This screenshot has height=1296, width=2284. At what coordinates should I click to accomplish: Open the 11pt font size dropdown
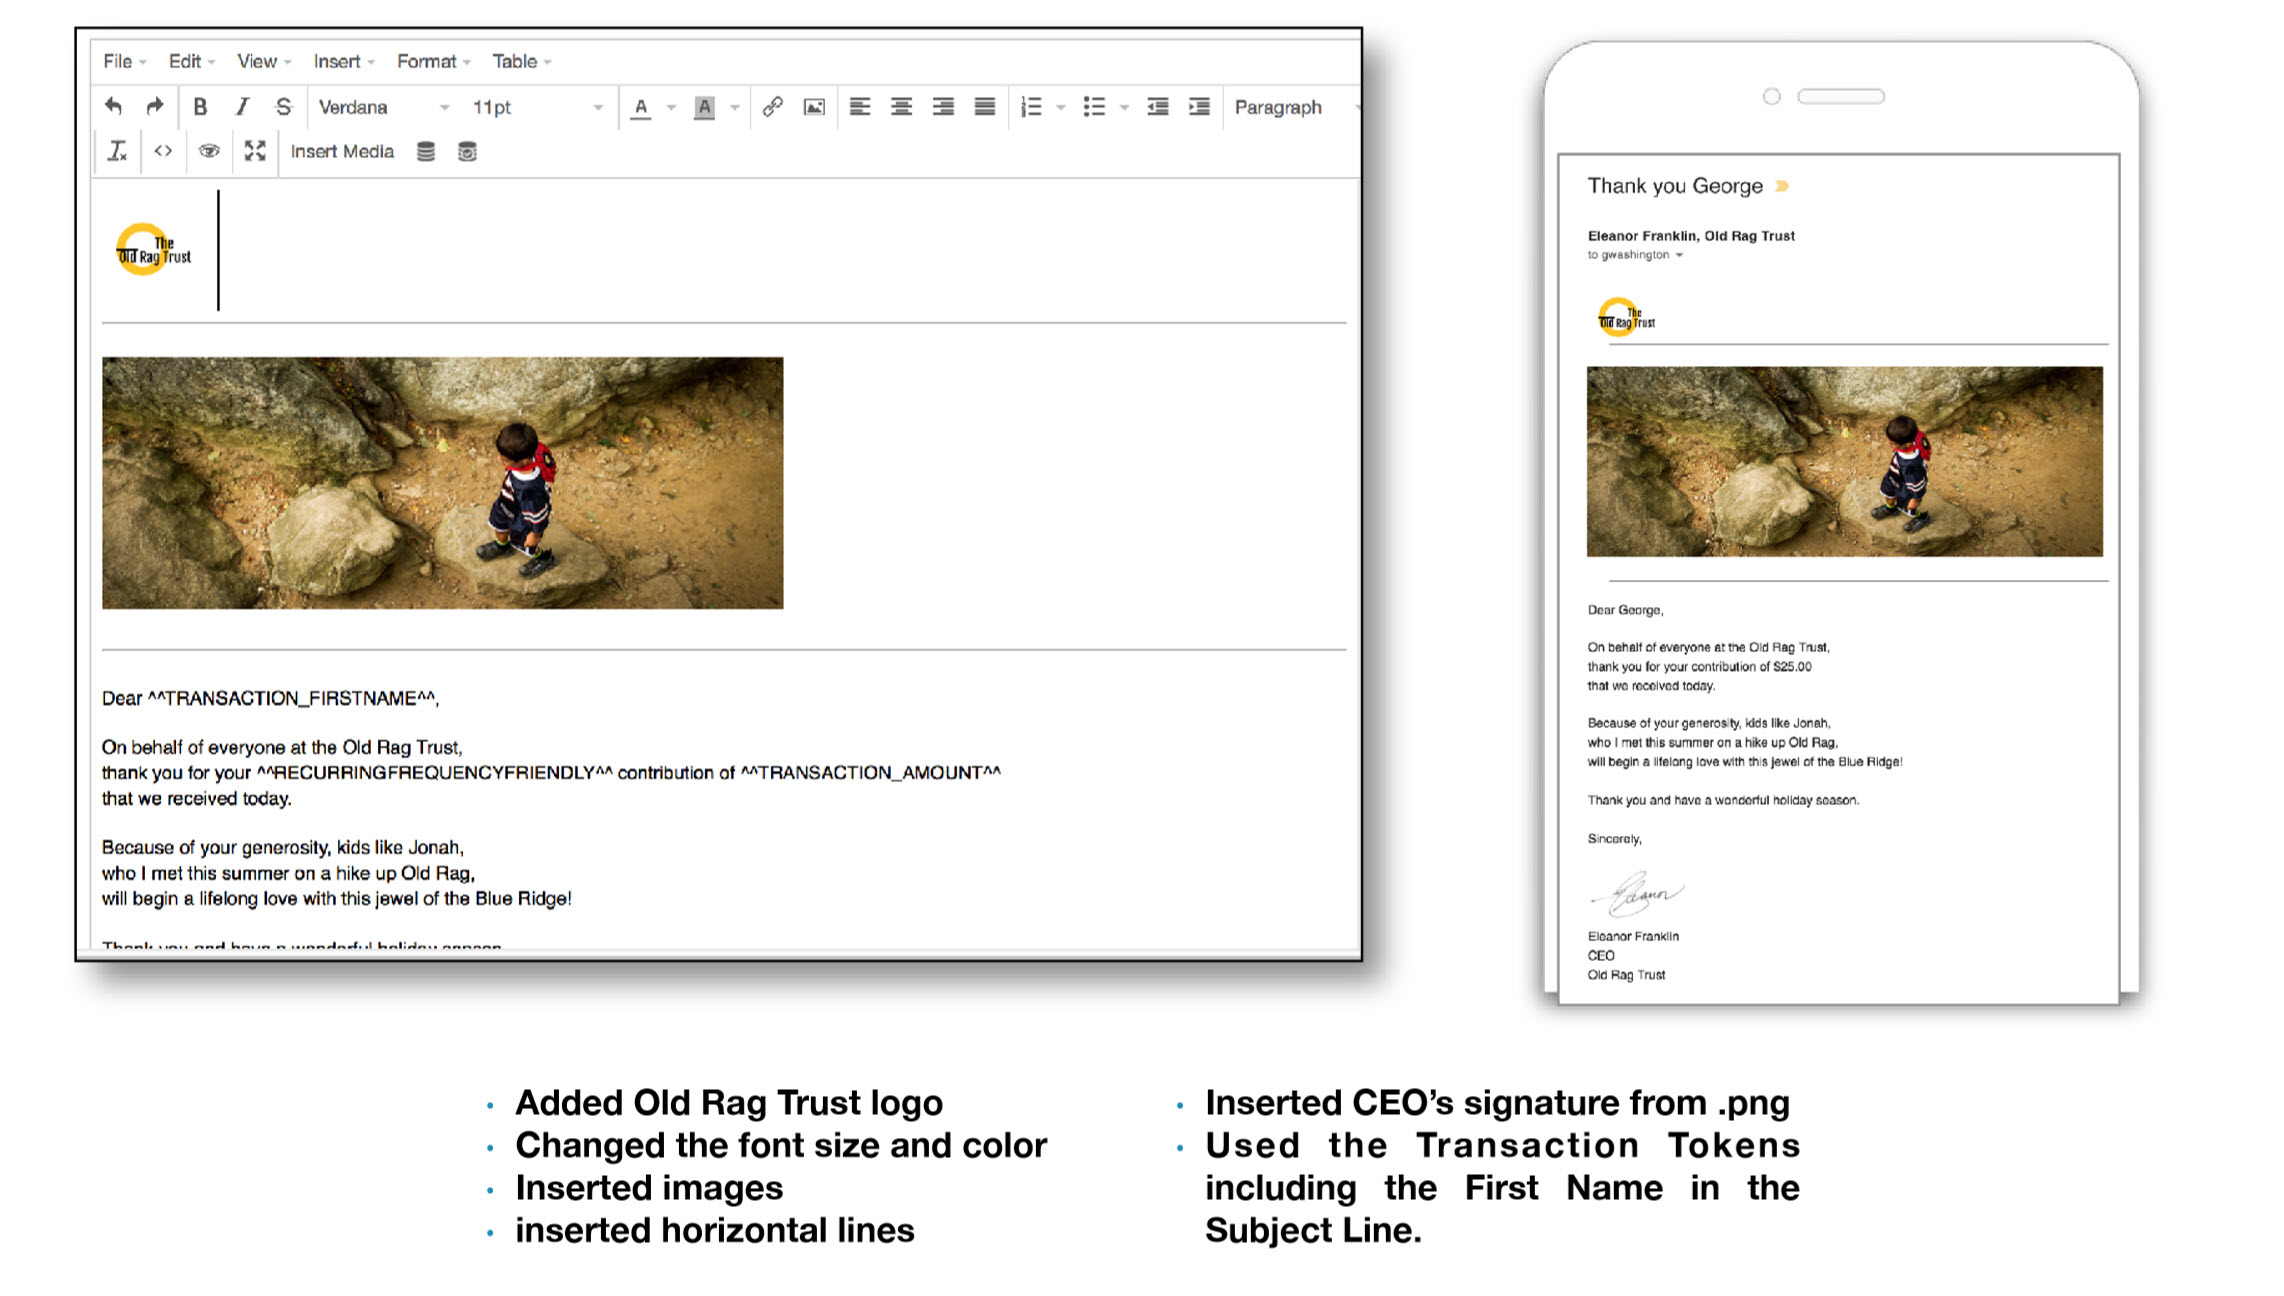click(x=538, y=107)
